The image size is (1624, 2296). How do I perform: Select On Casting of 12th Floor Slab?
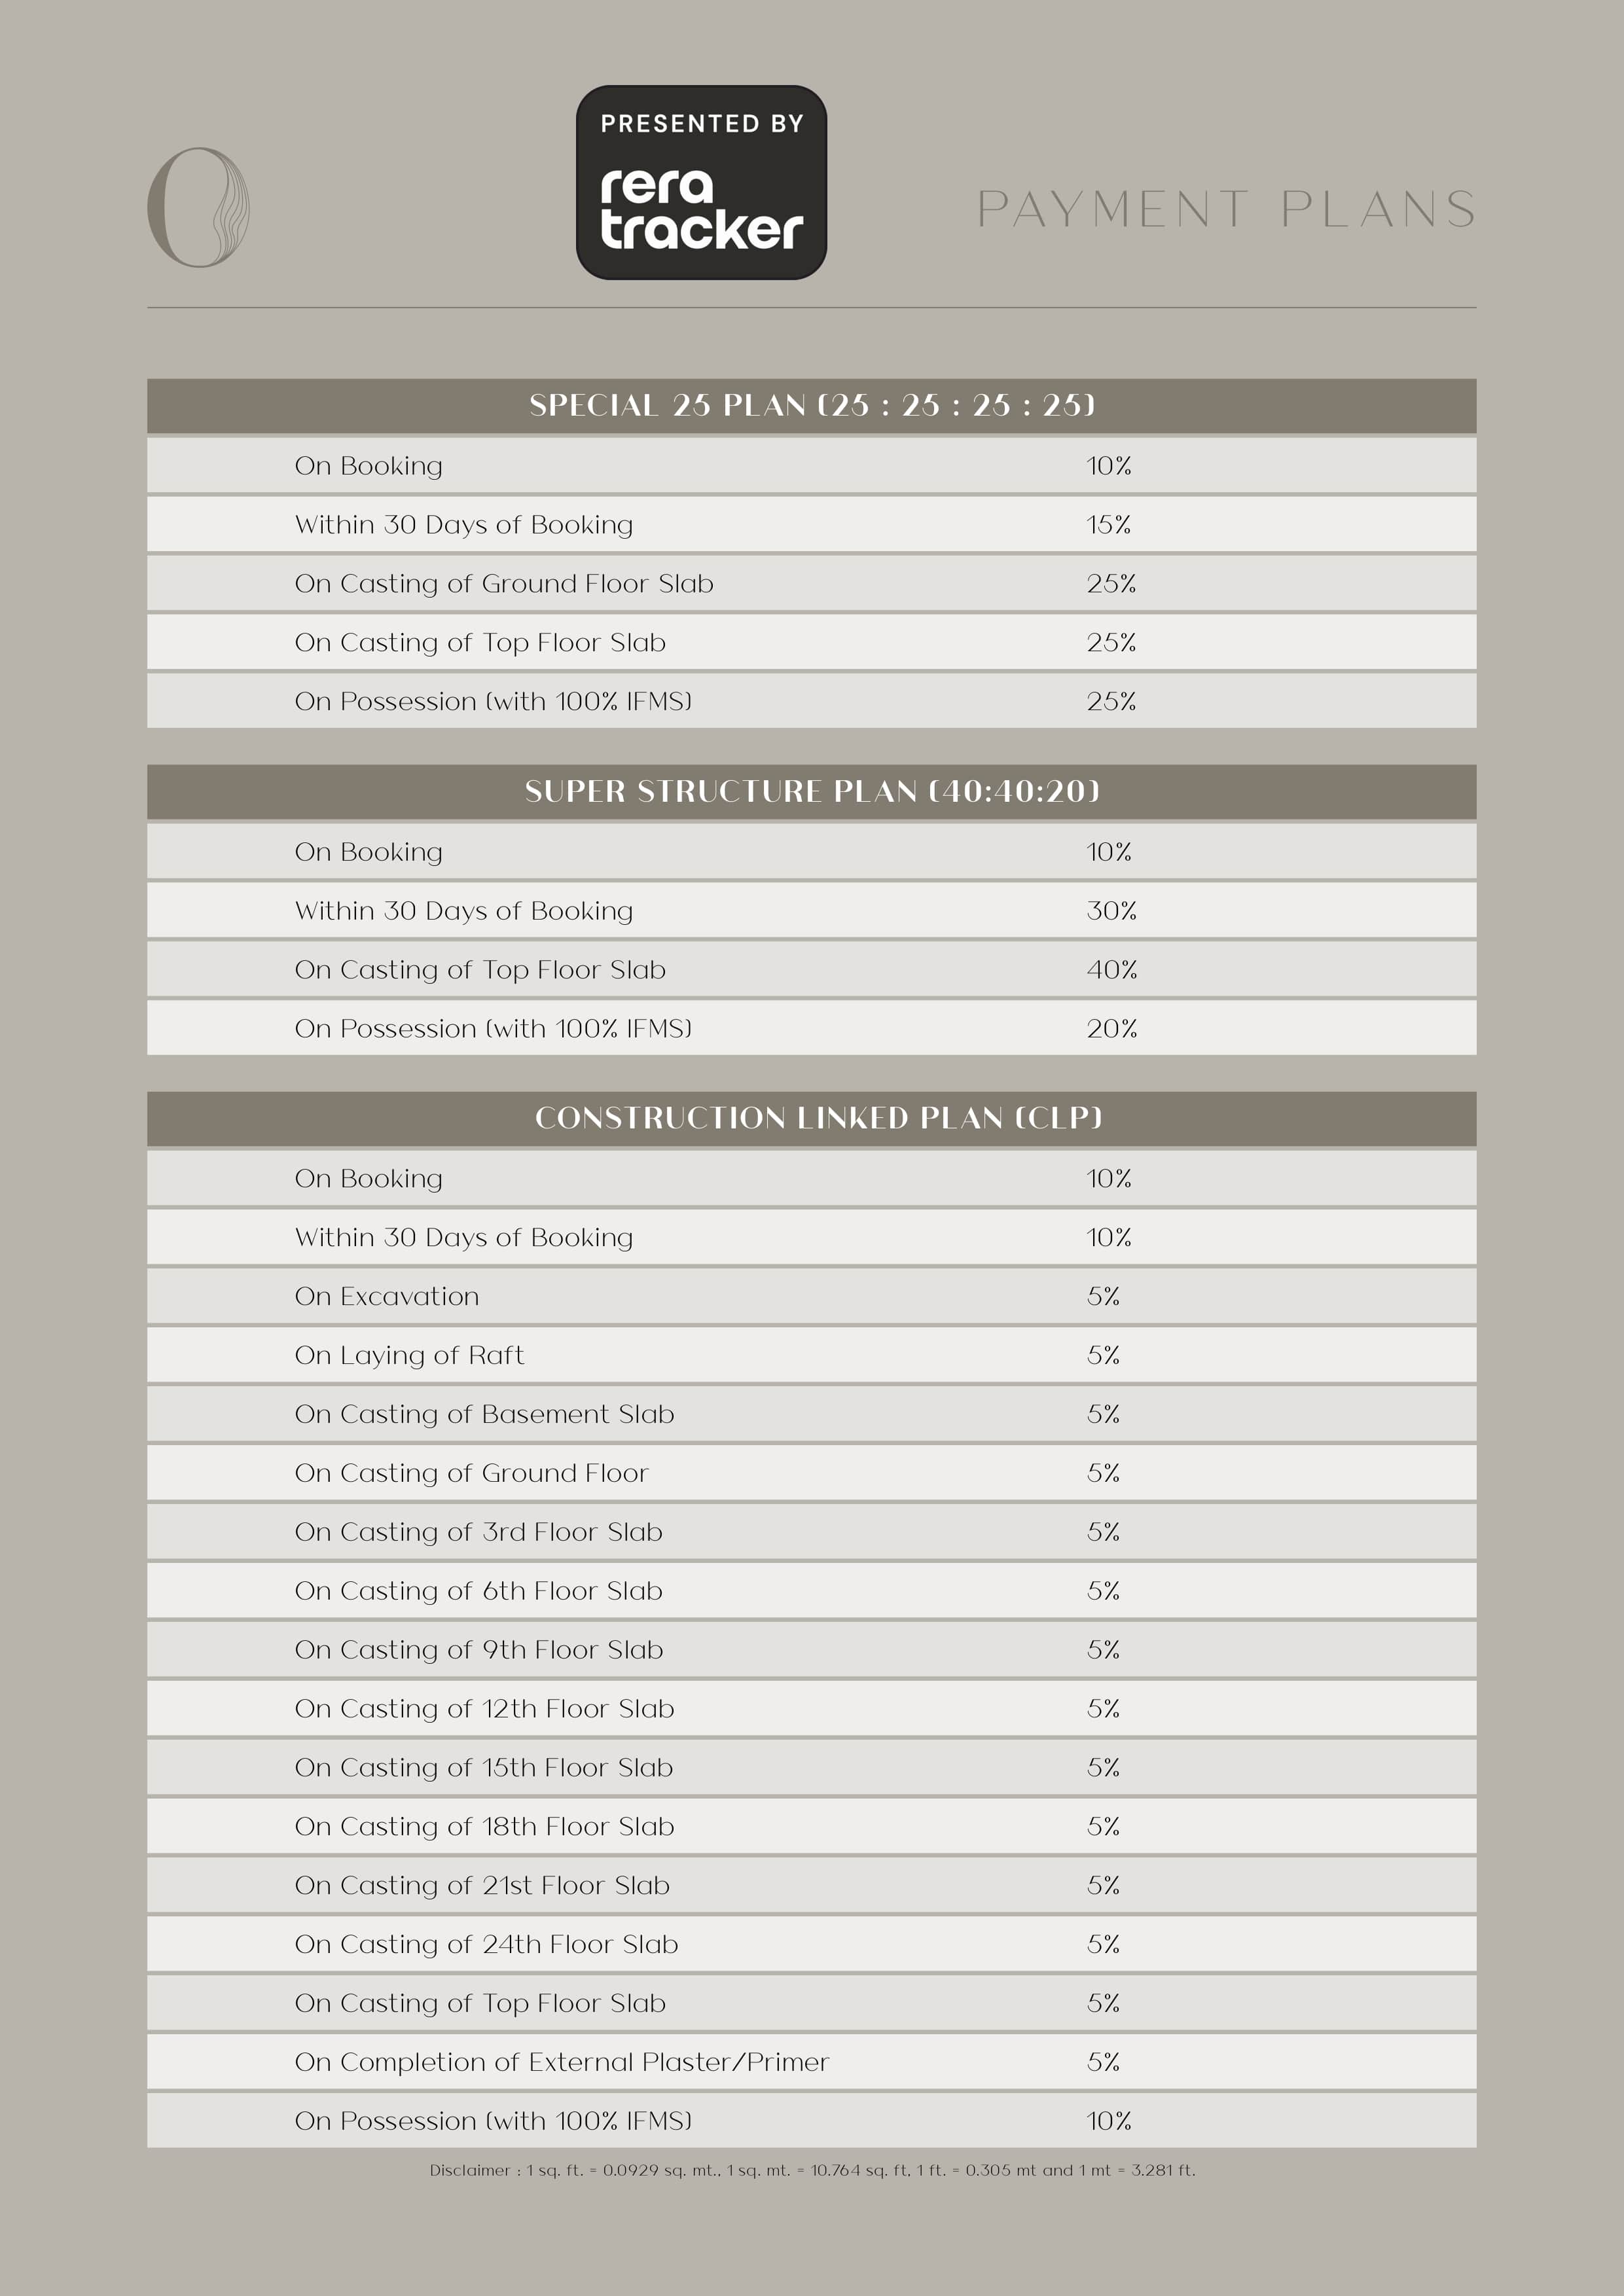point(484,1708)
